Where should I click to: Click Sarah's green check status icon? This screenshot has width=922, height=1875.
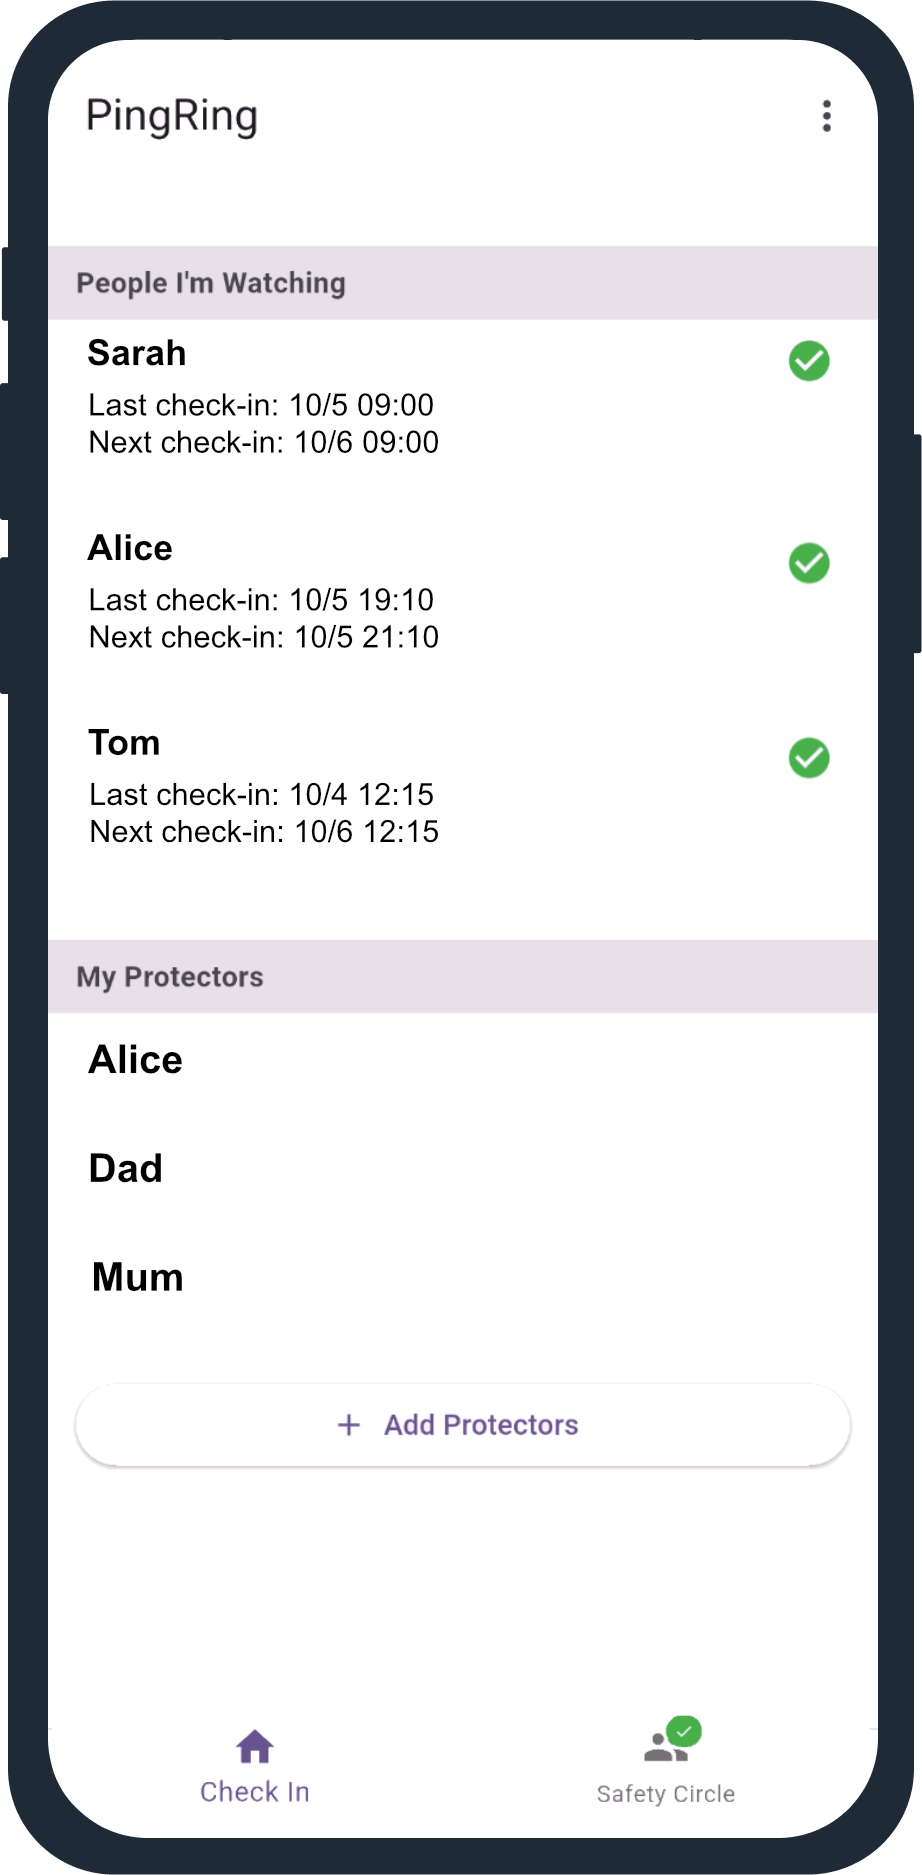(x=809, y=361)
